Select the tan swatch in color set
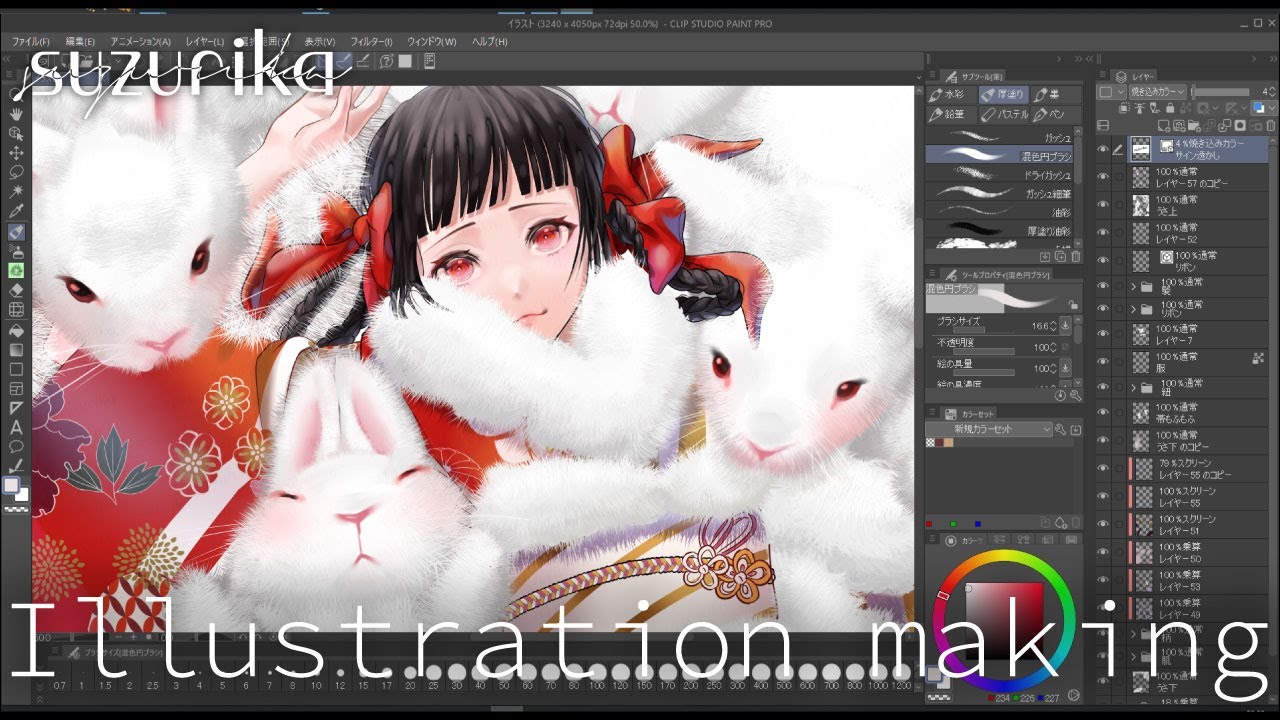Viewport: 1280px width, 720px height. click(948, 442)
